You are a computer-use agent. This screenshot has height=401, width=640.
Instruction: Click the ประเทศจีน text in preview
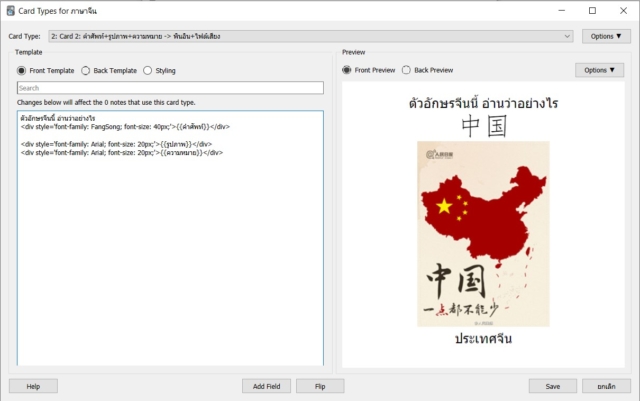[x=483, y=339]
